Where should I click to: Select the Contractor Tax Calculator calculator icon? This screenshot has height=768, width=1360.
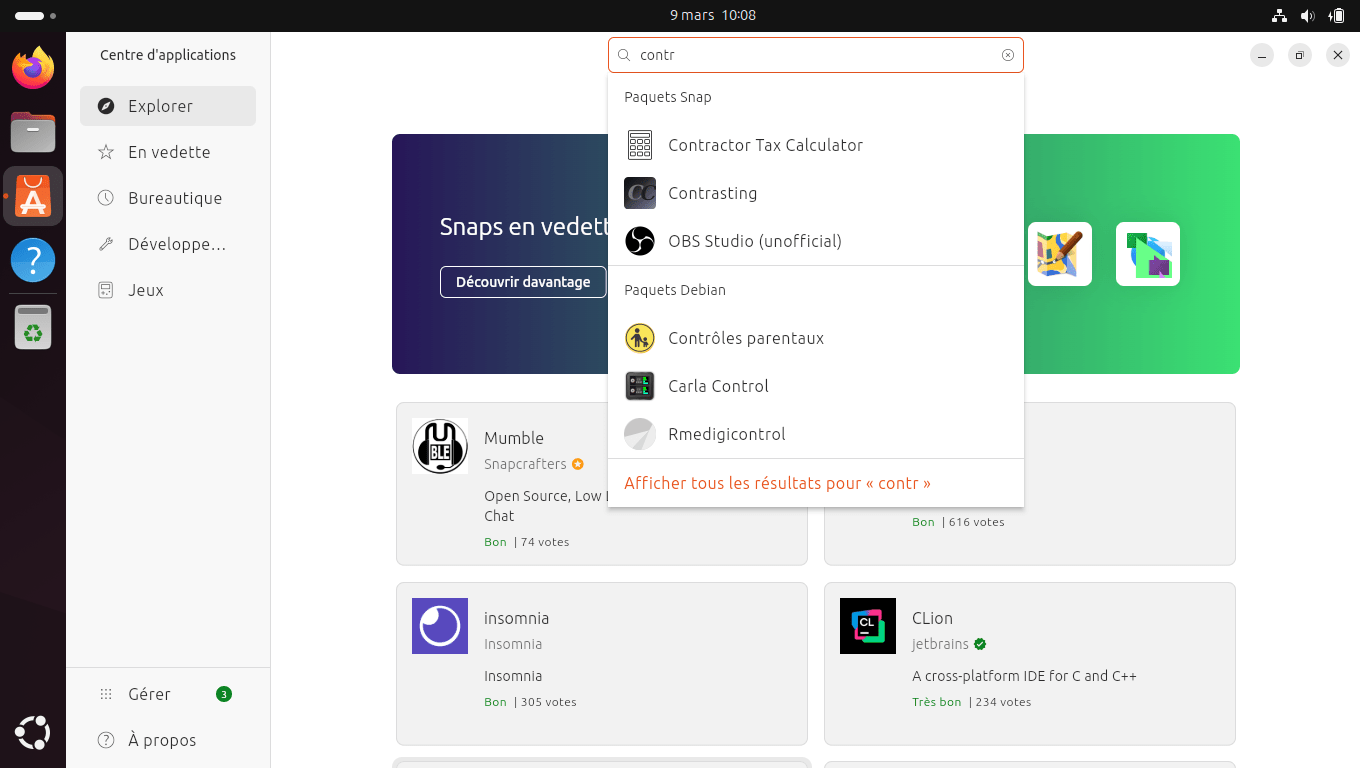[x=640, y=145]
